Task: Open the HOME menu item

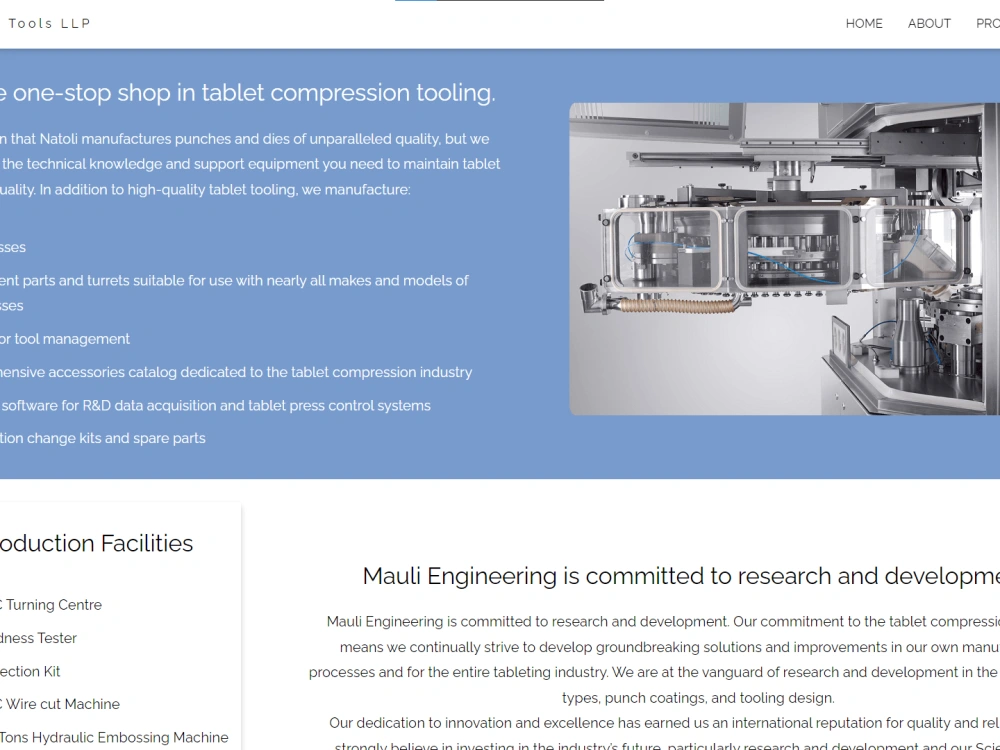Action: 864,24
